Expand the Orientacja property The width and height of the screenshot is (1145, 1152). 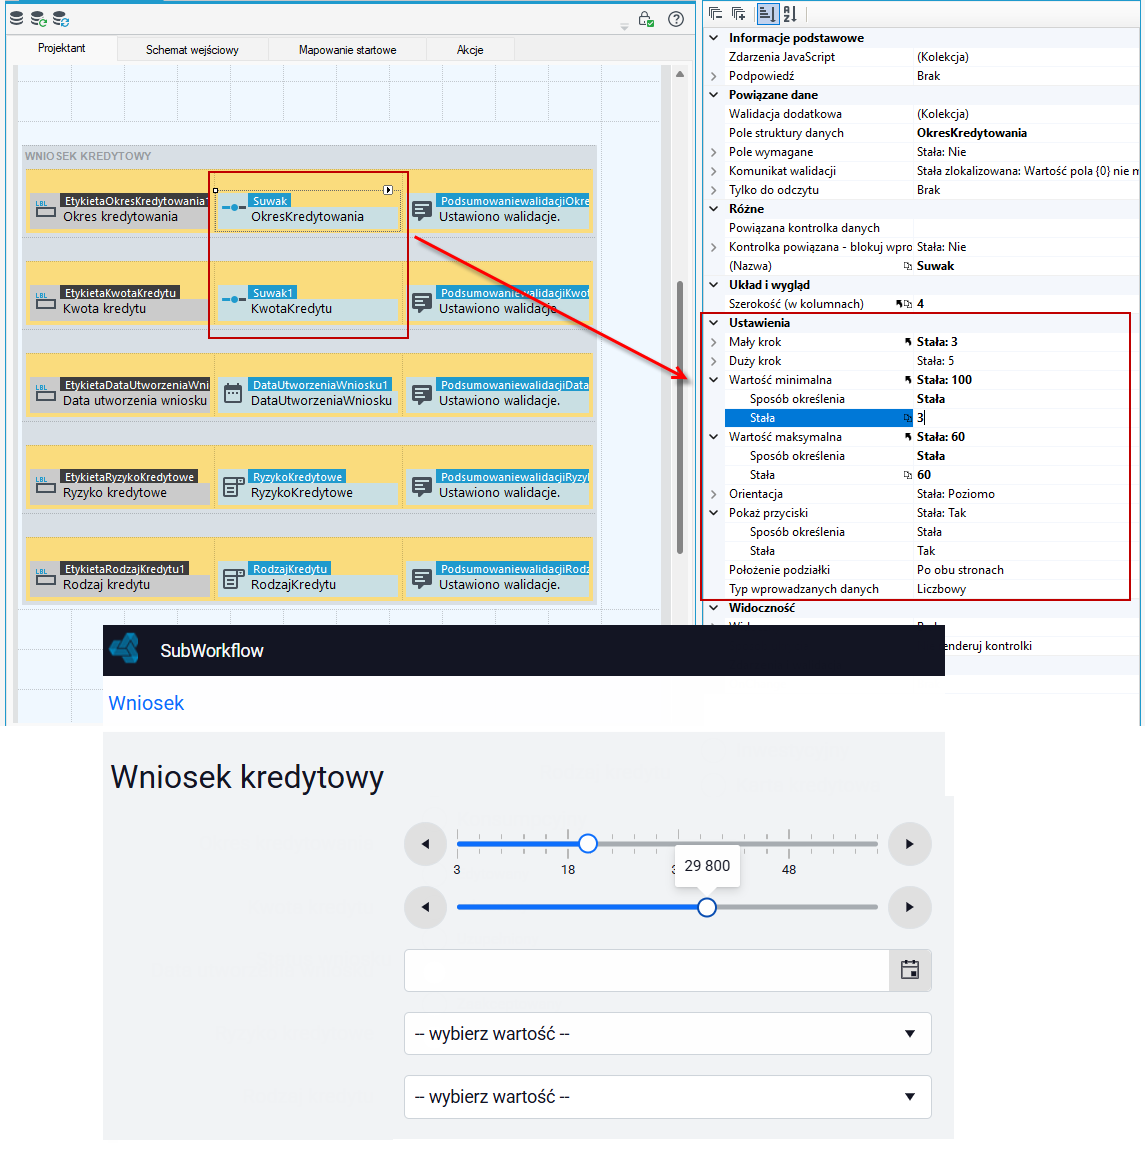pyautogui.click(x=714, y=494)
